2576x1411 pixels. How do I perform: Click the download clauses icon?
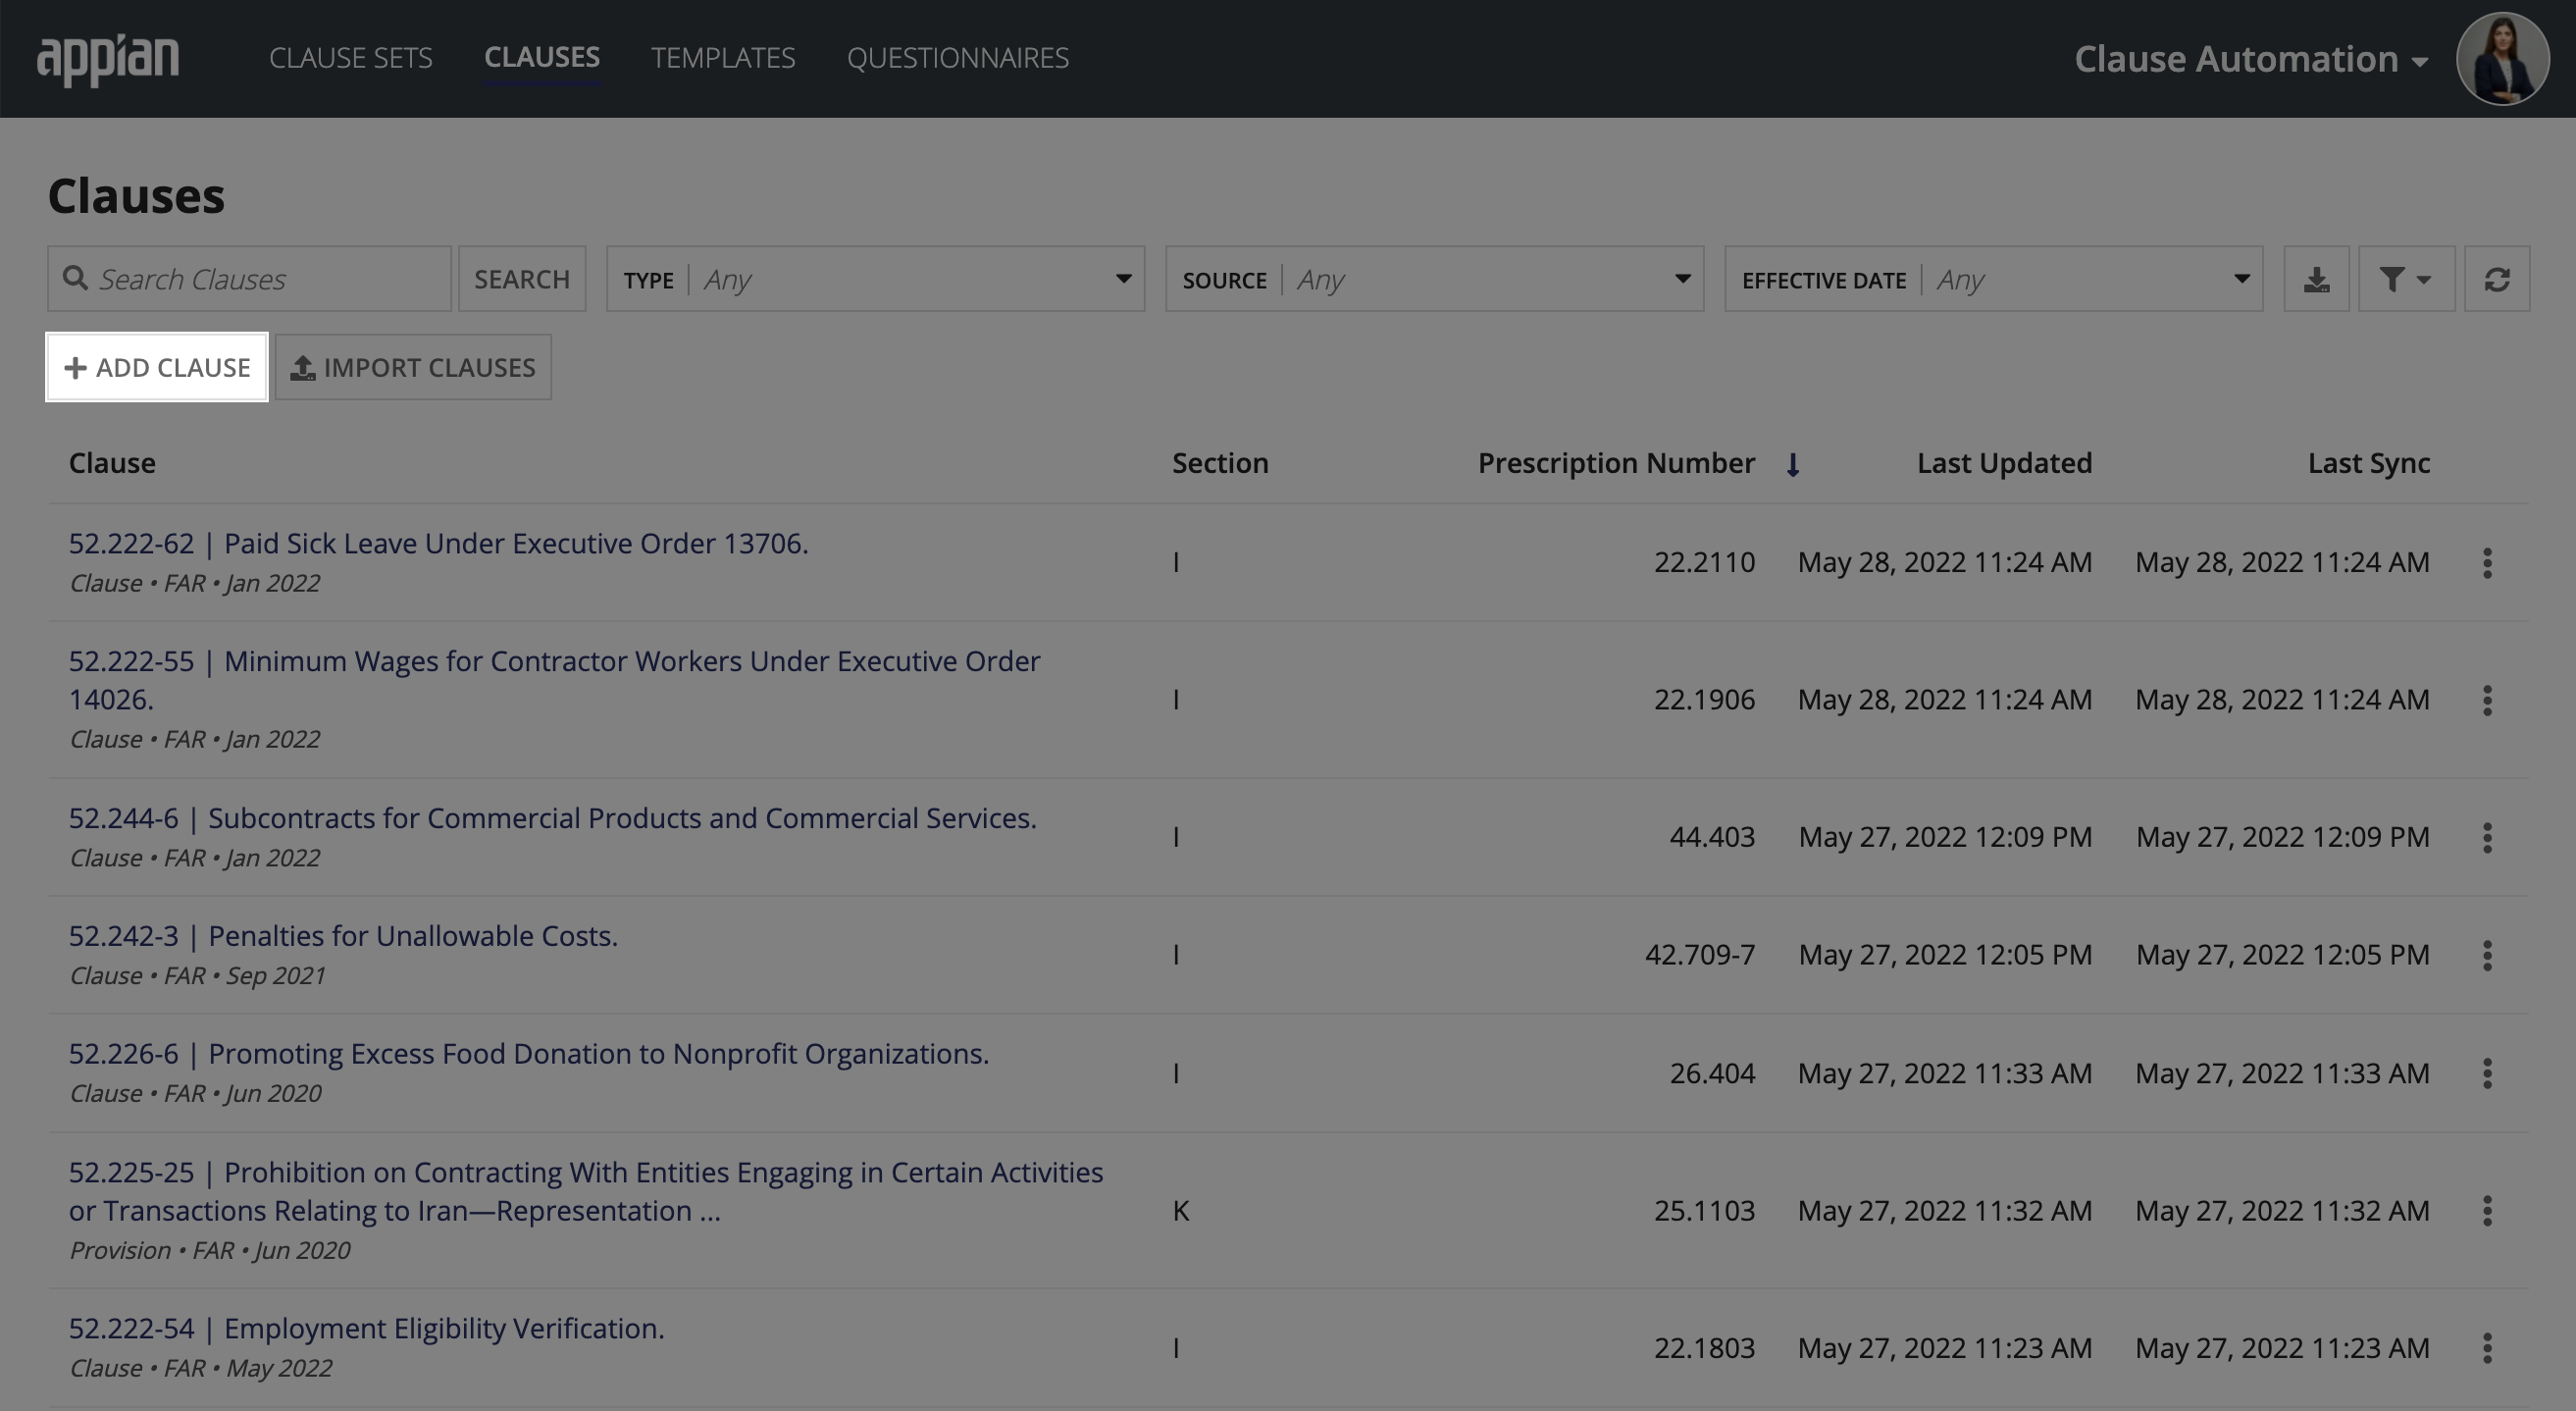tap(2316, 280)
